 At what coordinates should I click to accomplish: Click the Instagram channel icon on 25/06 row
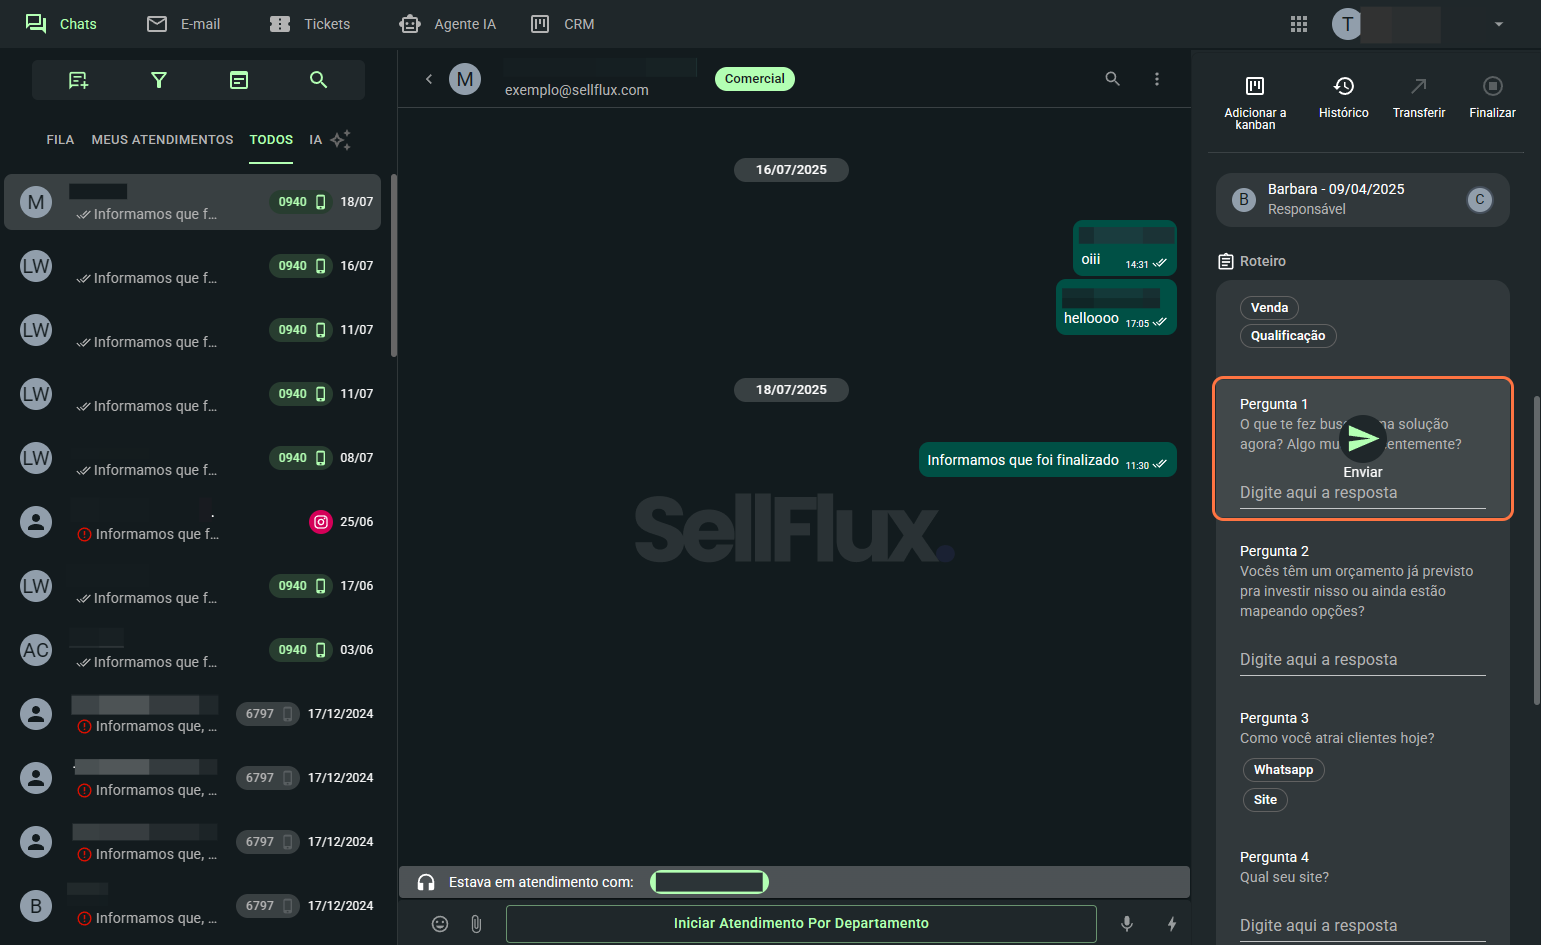pyautogui.click(x=321, y=522)
